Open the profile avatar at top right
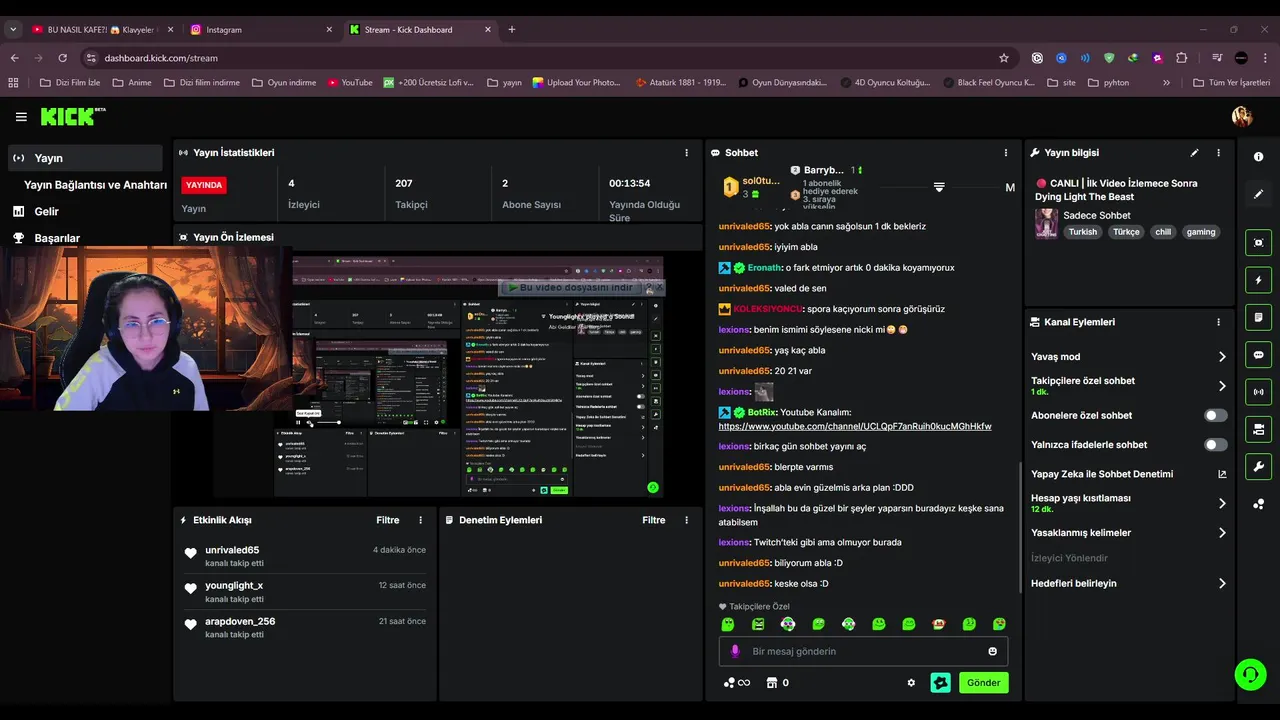 [1242, 117]
